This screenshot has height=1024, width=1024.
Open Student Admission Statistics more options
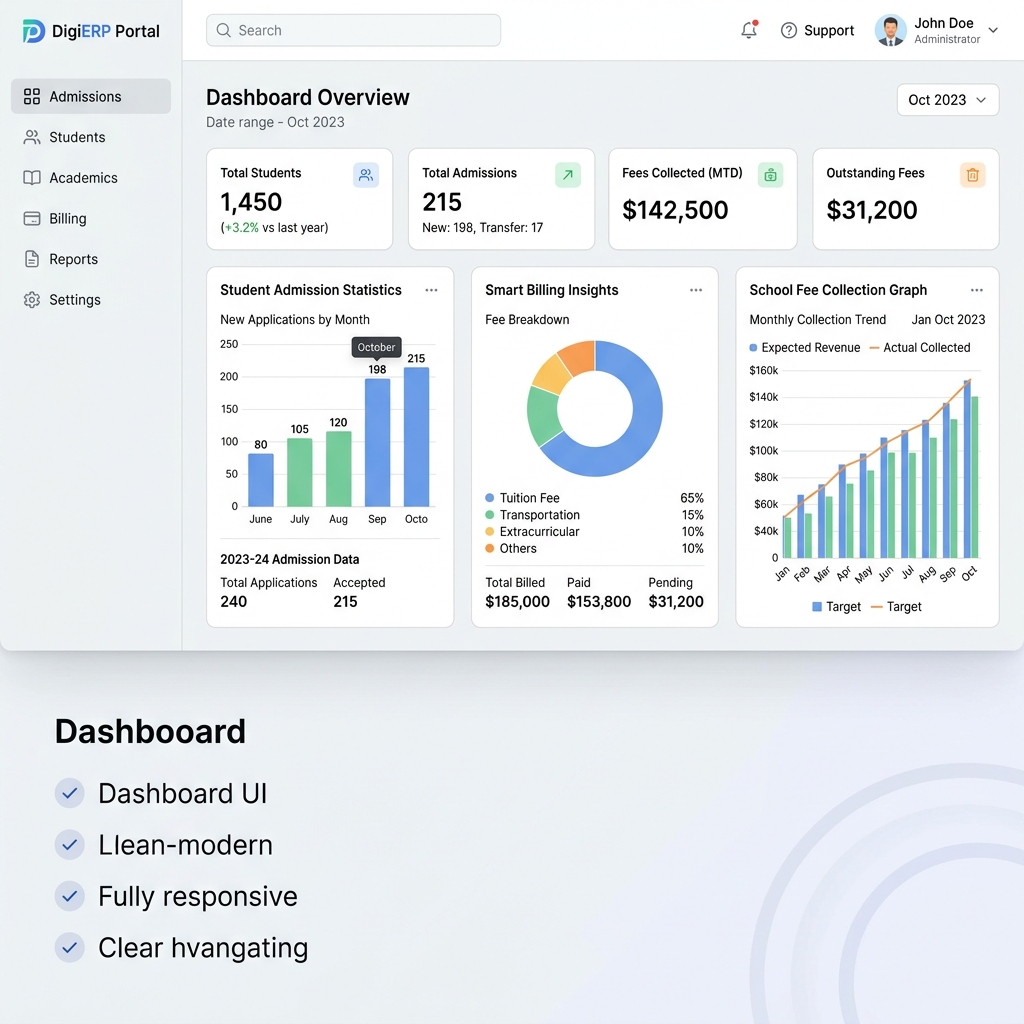[x=431, y=290]
